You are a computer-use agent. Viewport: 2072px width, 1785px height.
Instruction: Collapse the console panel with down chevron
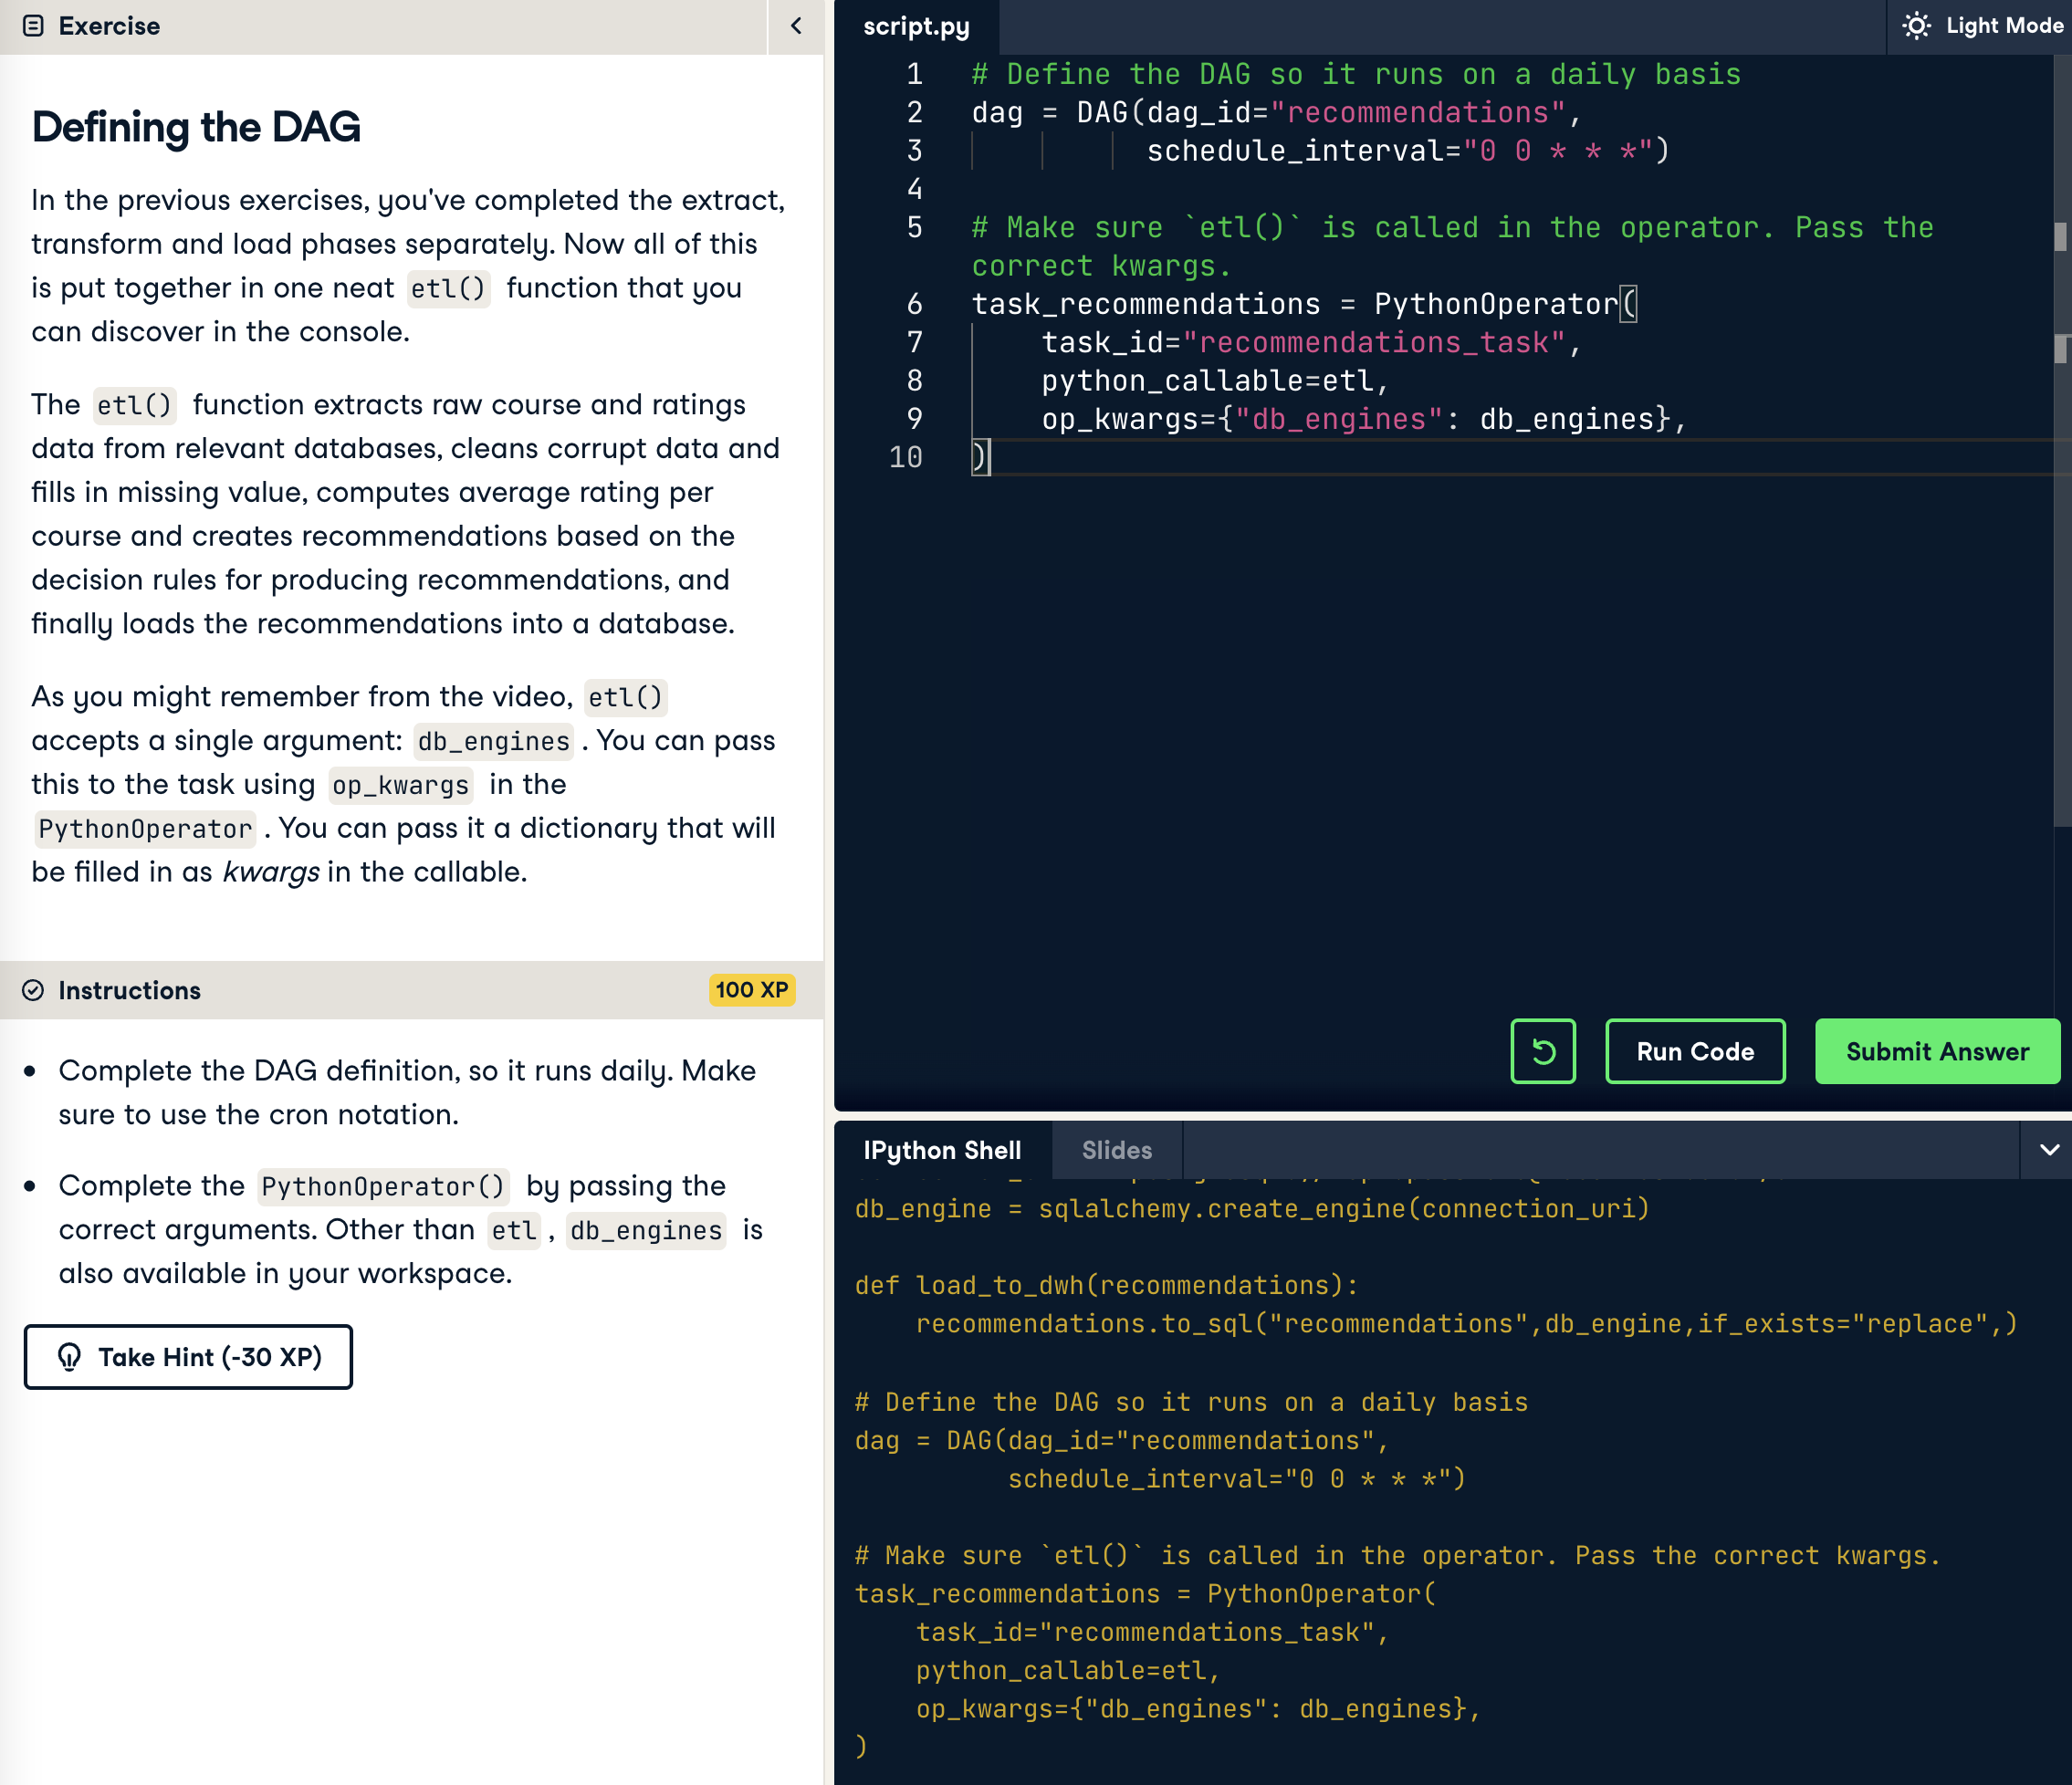[2049, 1150]
